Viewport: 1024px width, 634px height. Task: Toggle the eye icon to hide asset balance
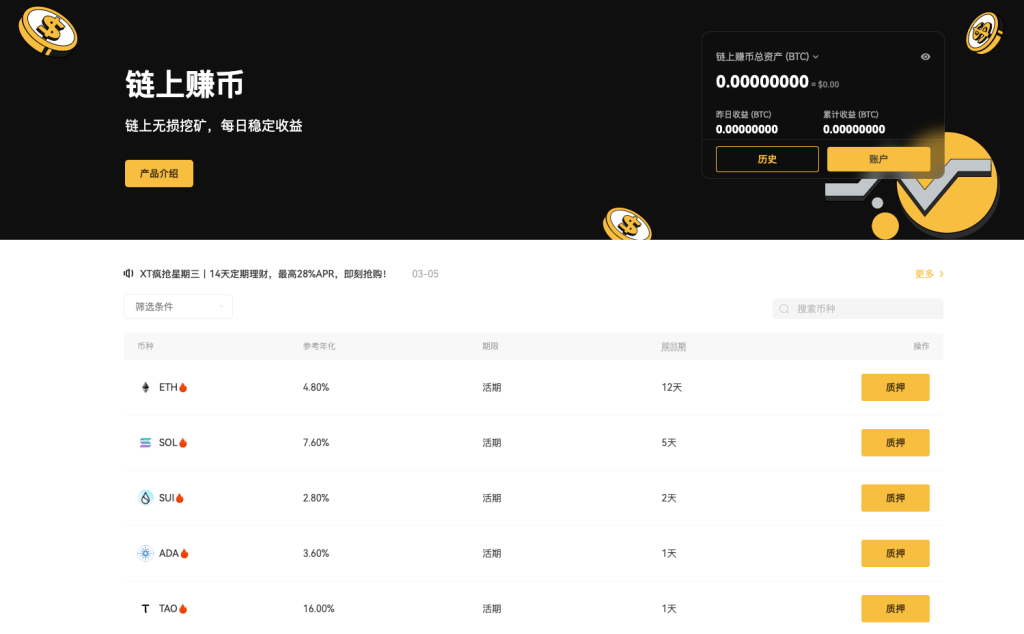925,57
